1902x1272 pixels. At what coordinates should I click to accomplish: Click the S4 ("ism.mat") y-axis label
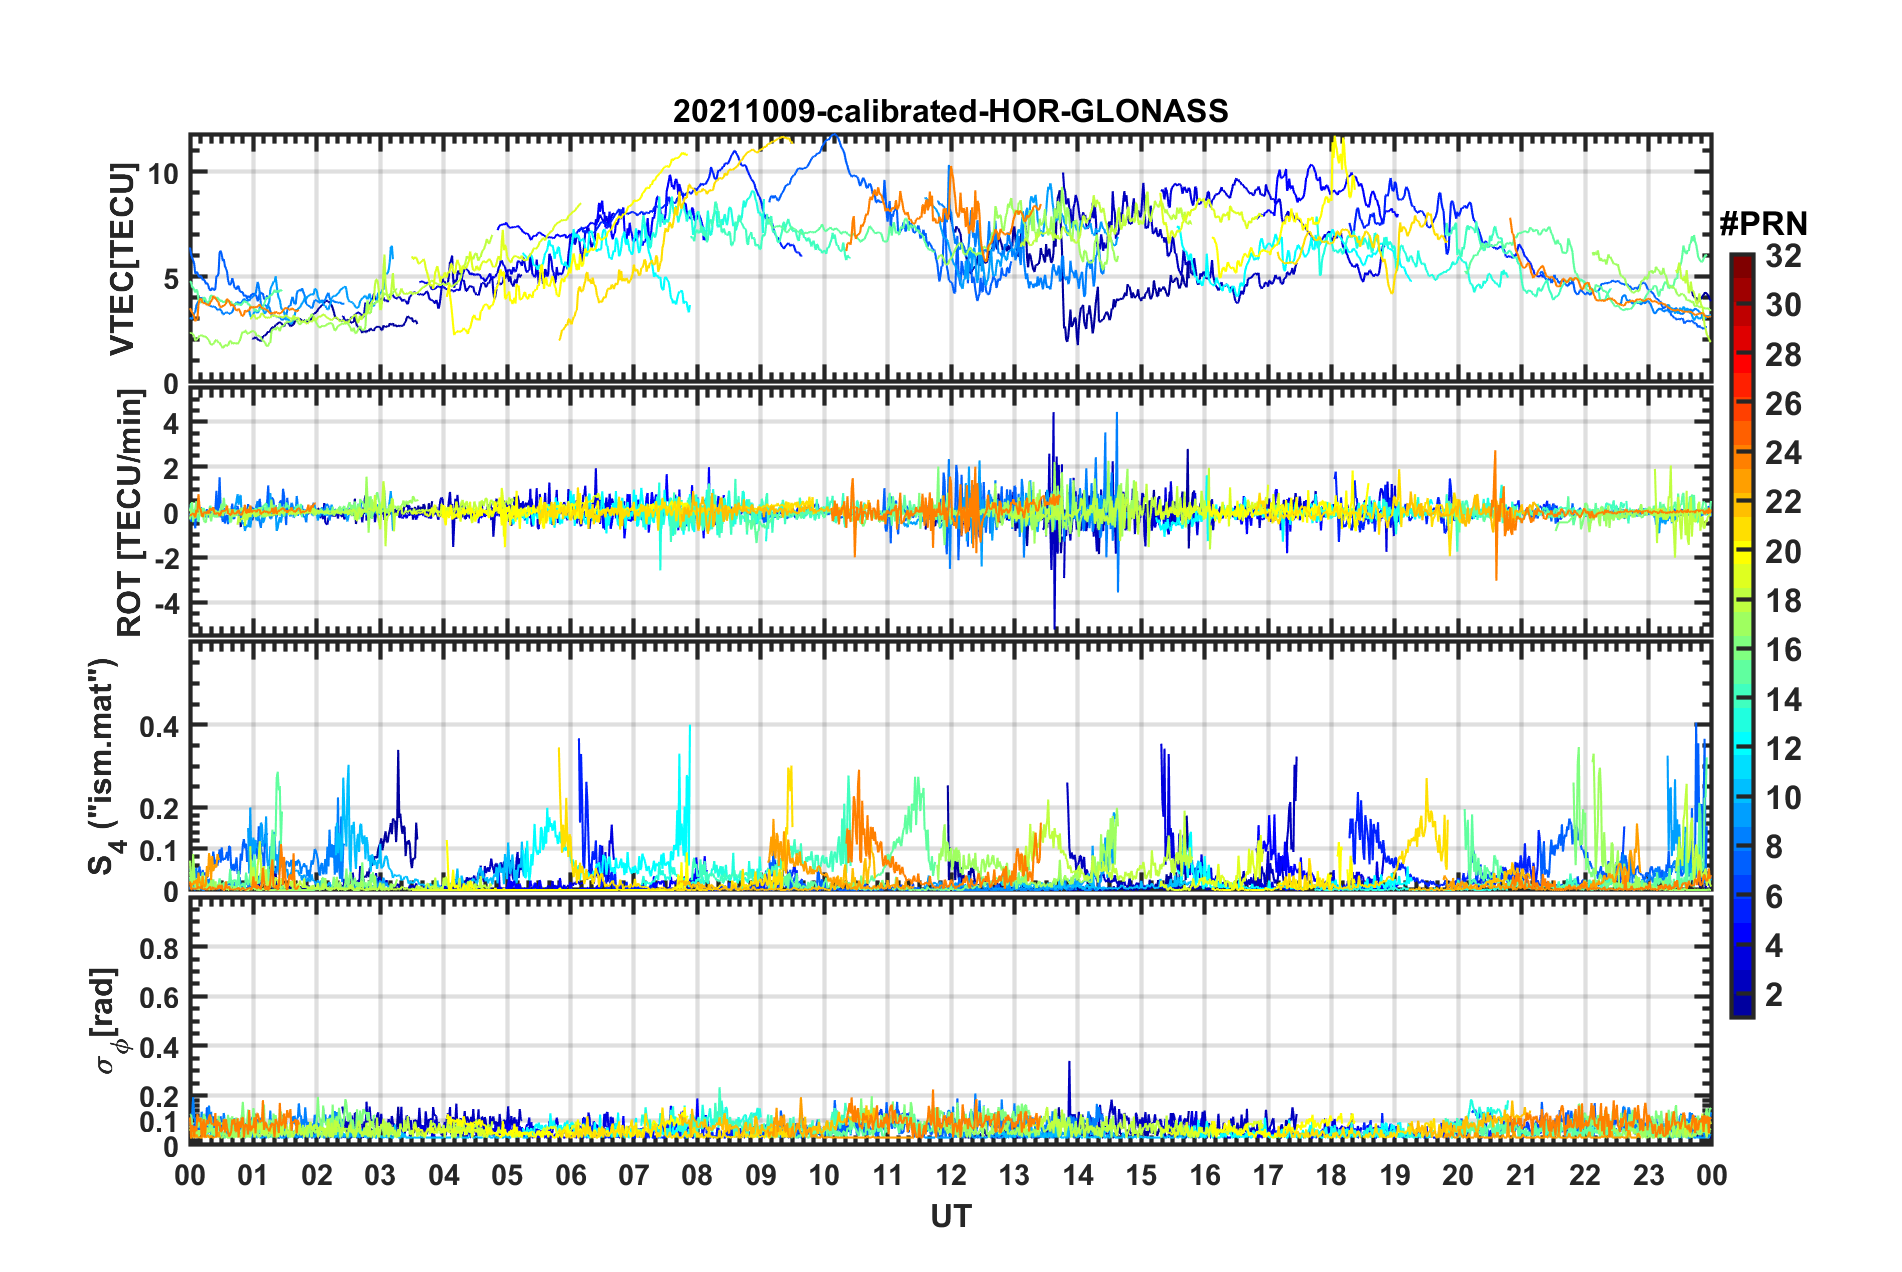(x=103, y=766)
